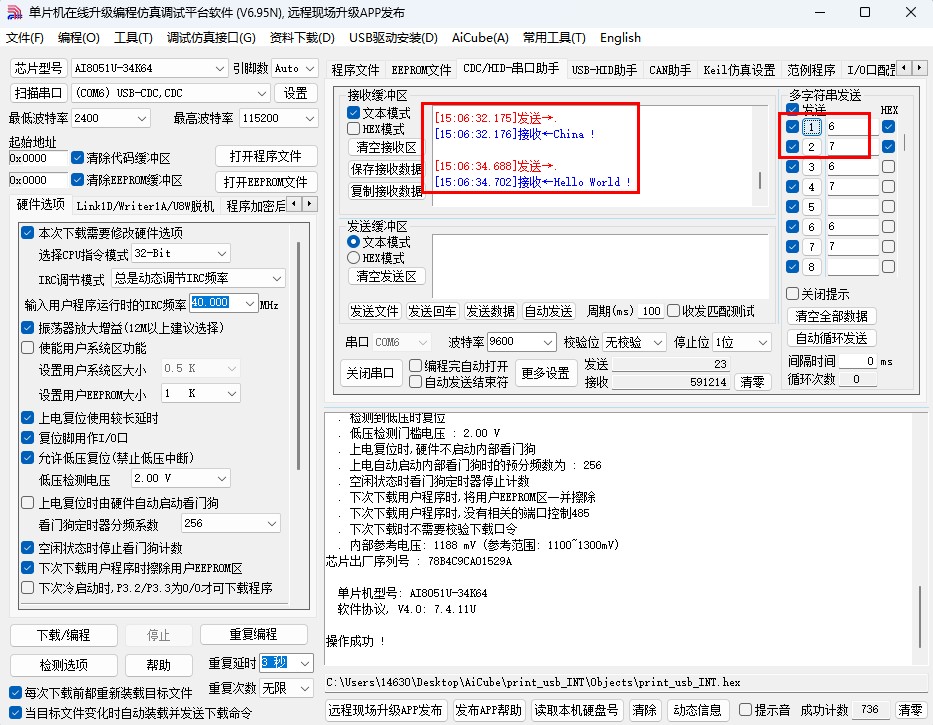Open the 文件(F) menu
This screenshot has width=933, height=725.
pyautogui.click(x=25, y=38)
